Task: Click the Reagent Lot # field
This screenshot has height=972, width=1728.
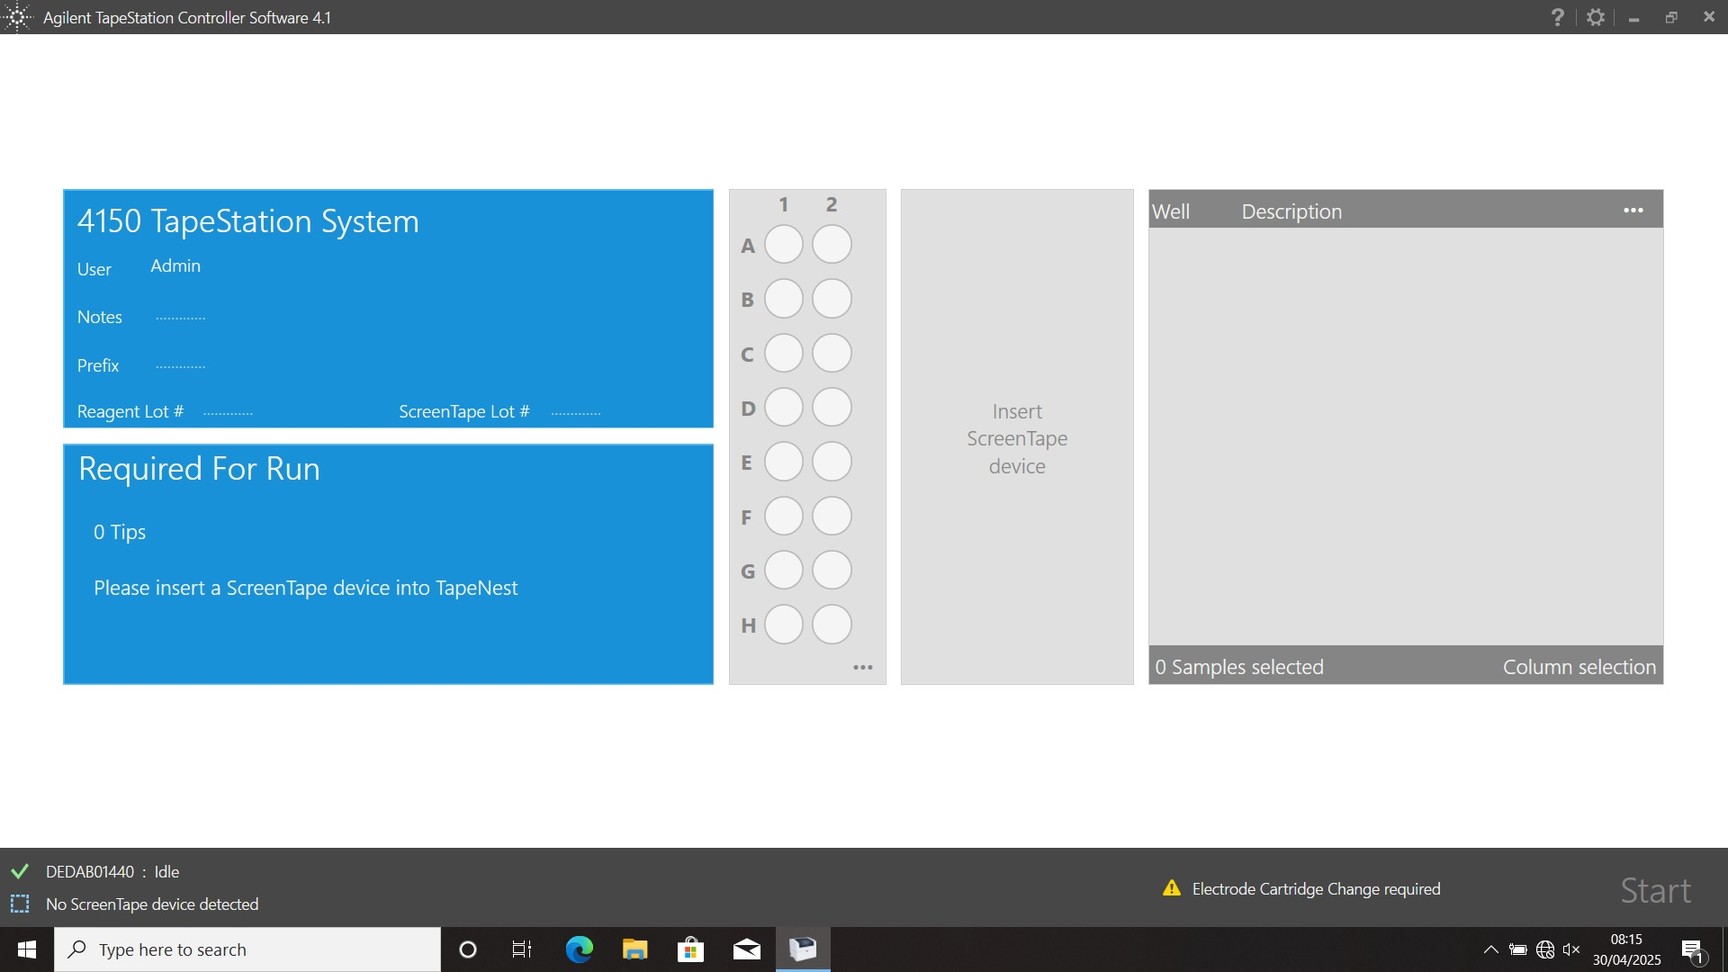Action: pyautogui.click(x=228, y=411)
